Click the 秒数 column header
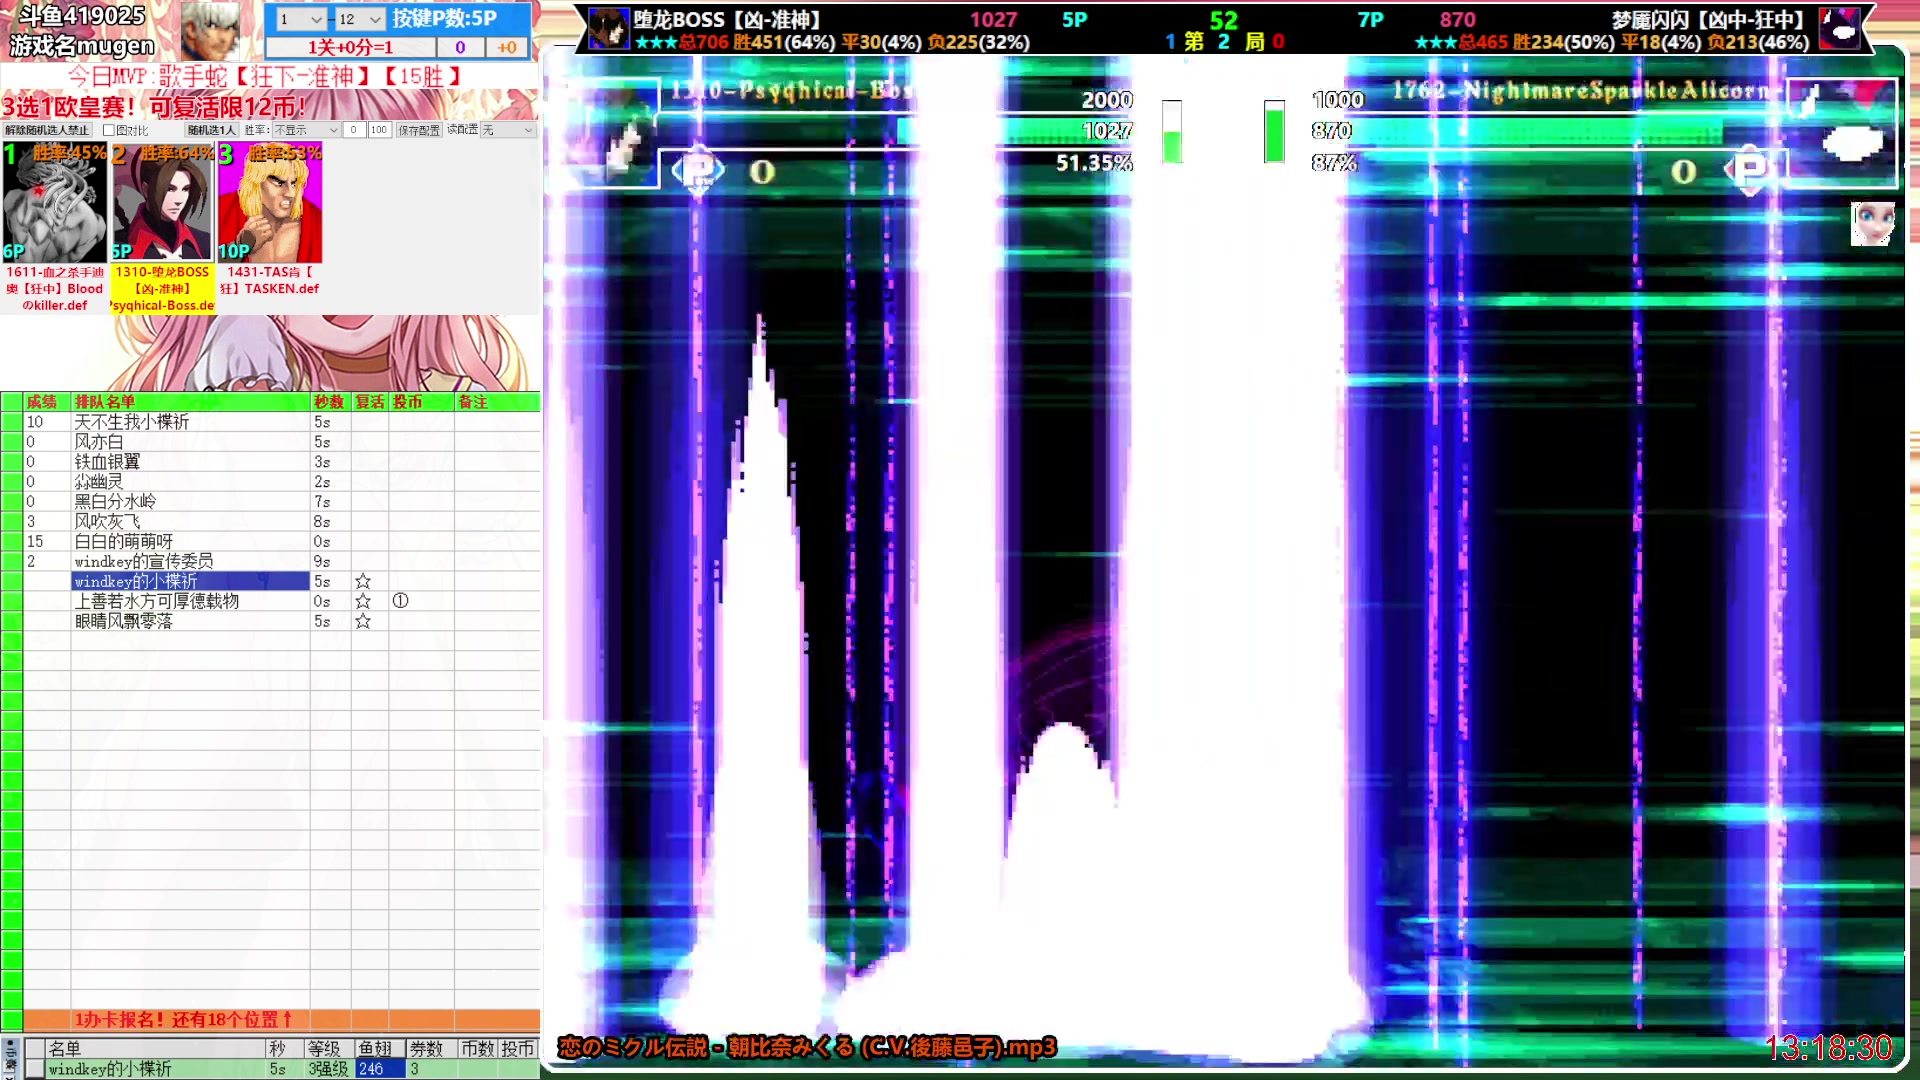Viewport: 1920px width, 1080px height. point(329,402)
